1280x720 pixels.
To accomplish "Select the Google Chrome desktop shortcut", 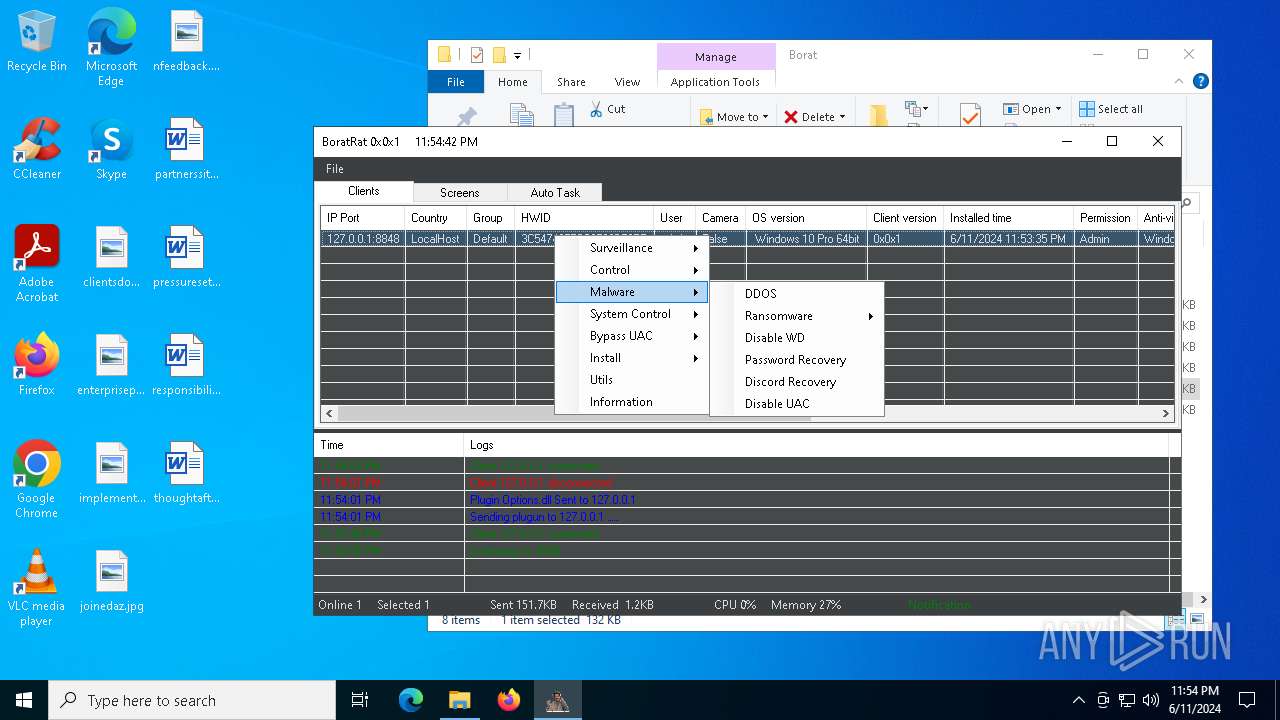I will point(37,480).
